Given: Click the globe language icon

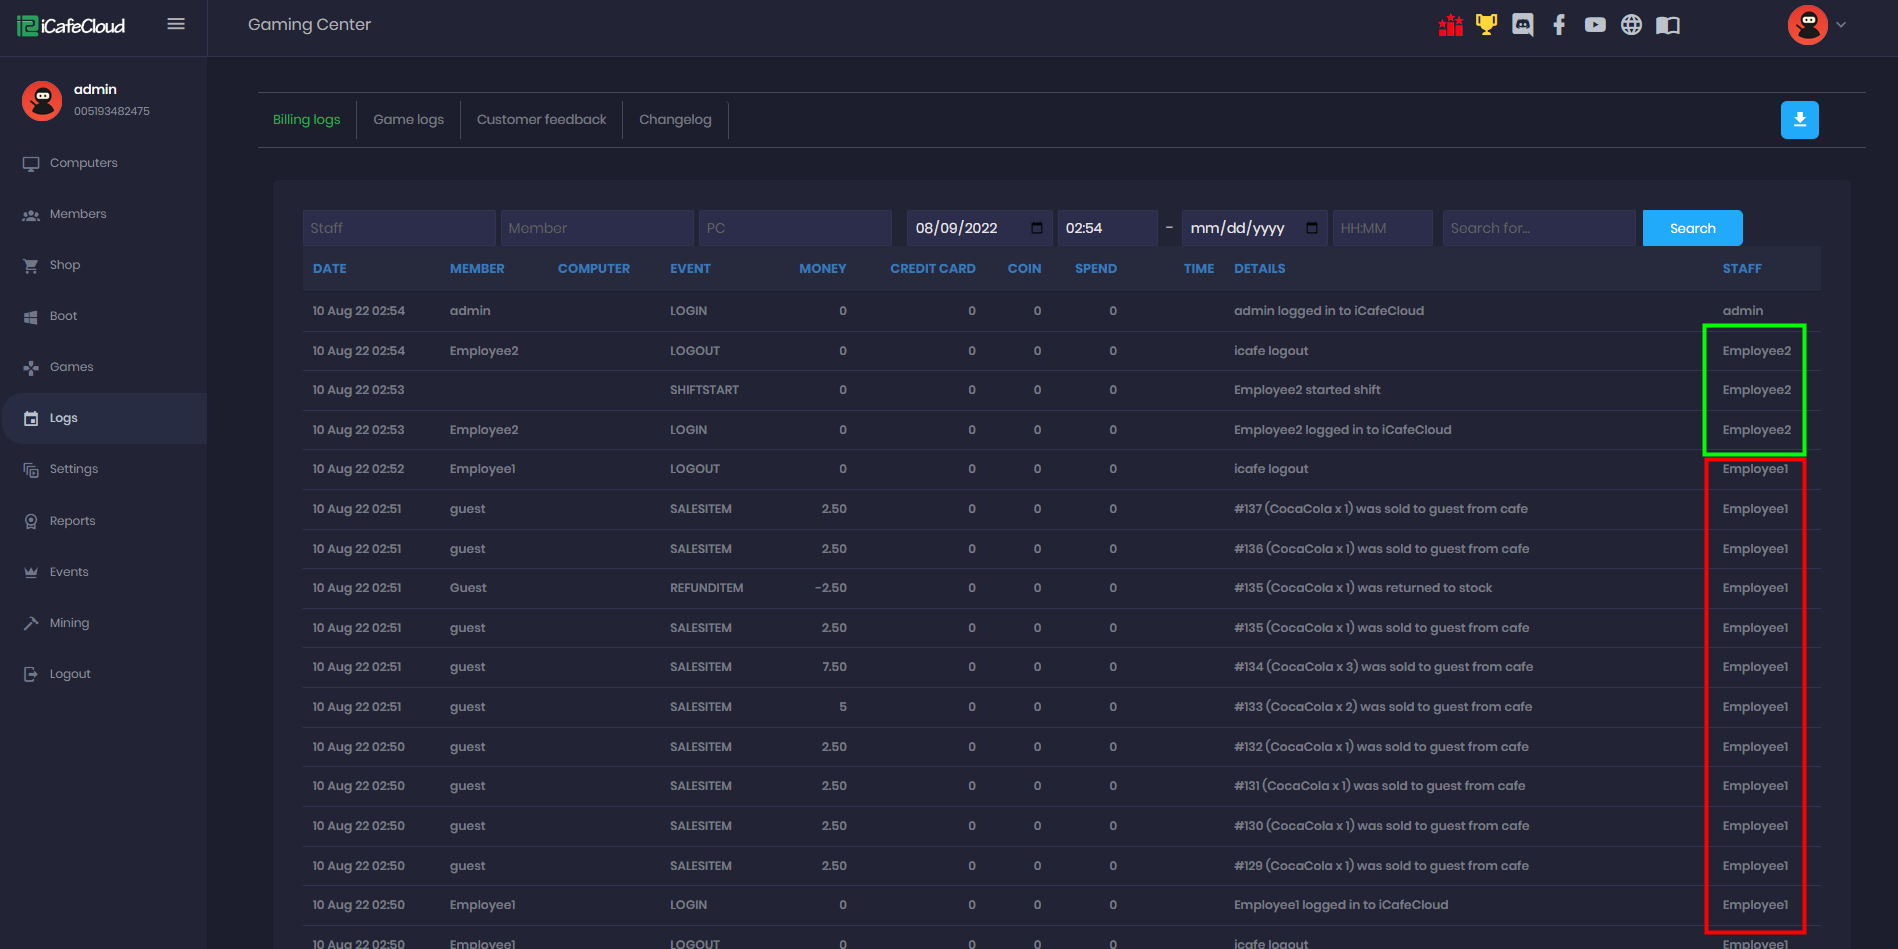Looking at the screenshot, I should (x=1631, y=25).
